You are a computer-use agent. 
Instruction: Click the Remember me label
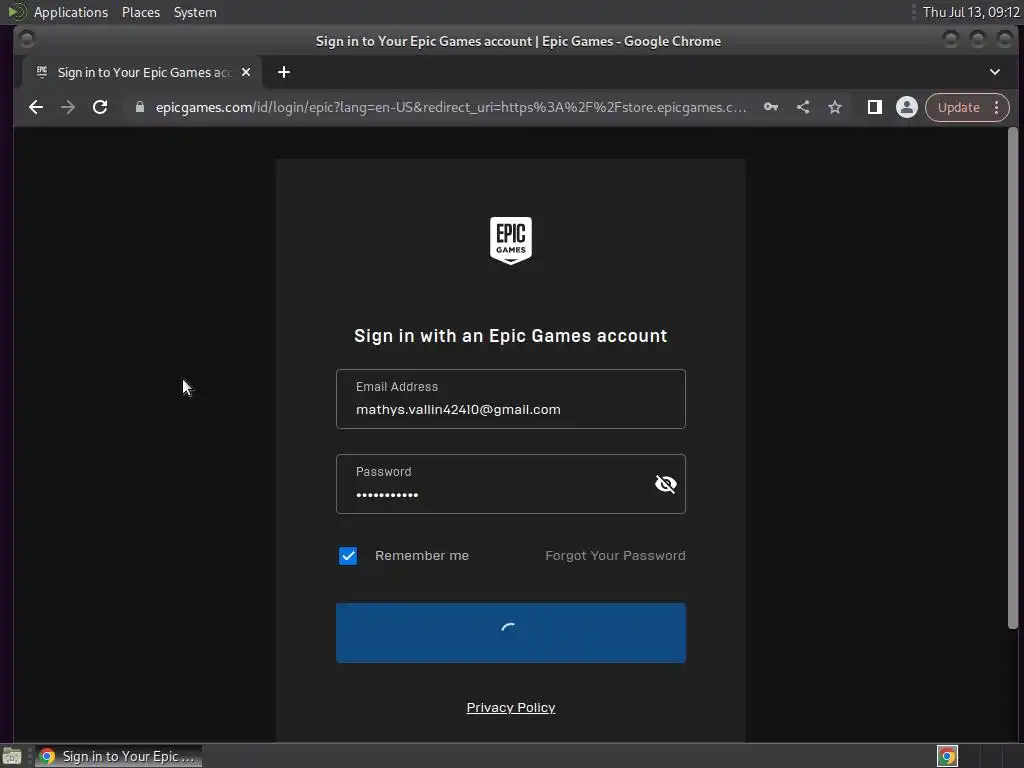click(422, 556)
